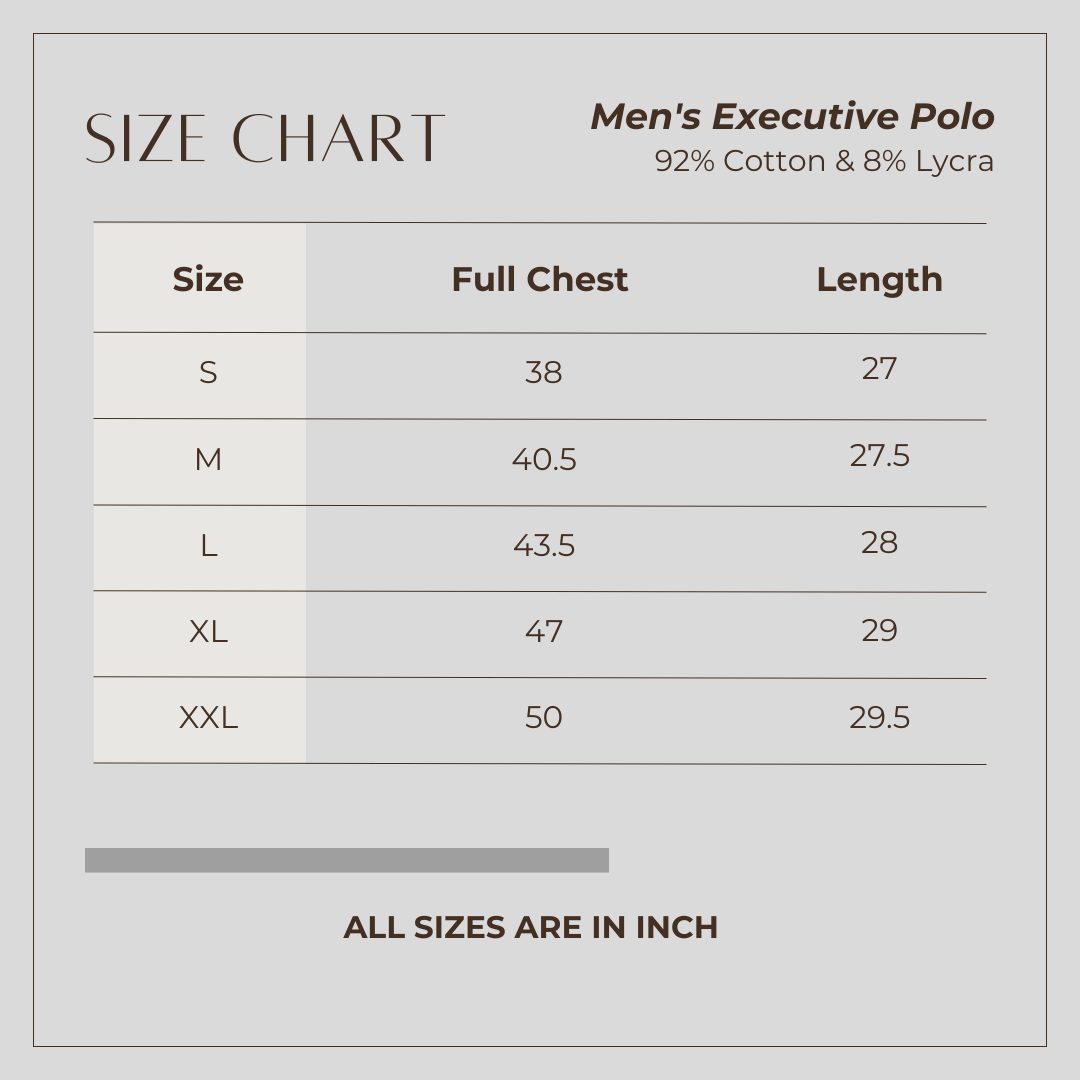Viewport: 1080px width, 1080px height.
Task: Select the 92% Cotton & 8% Lycra text
Action: (x=824, y=161)
